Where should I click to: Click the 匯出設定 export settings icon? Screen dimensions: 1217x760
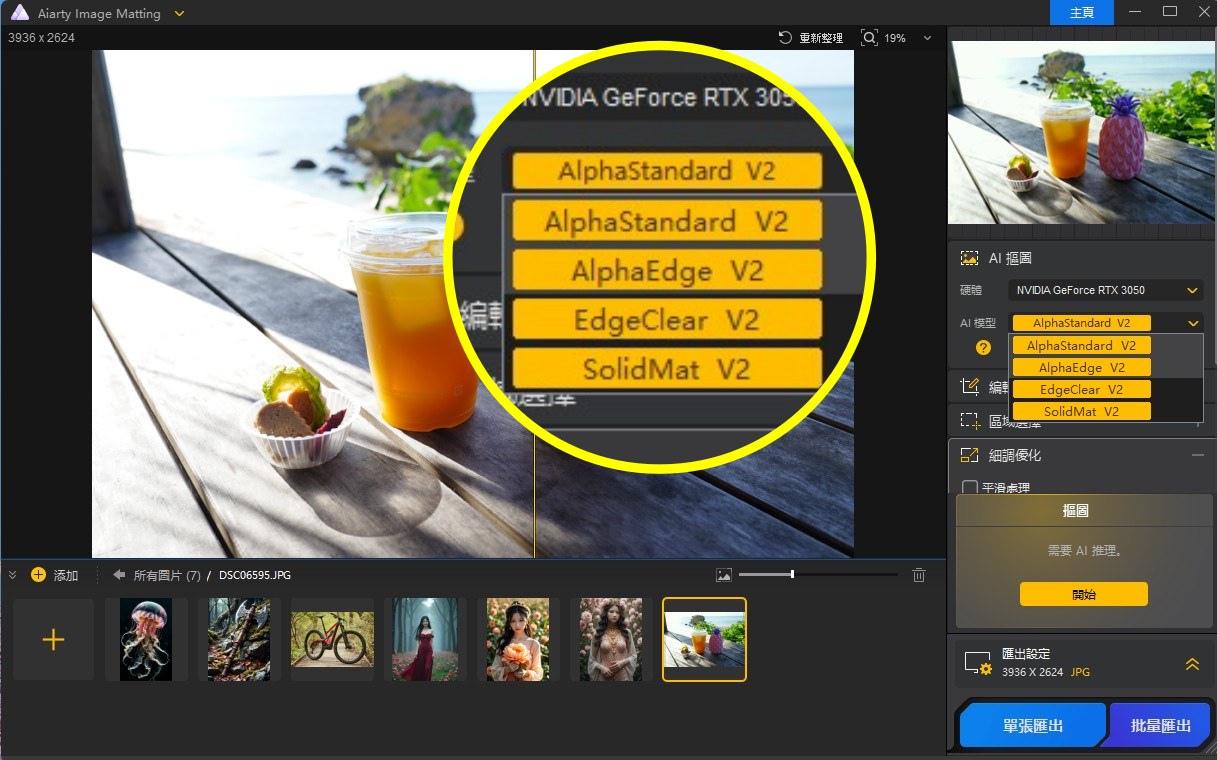tap(977, 663)
